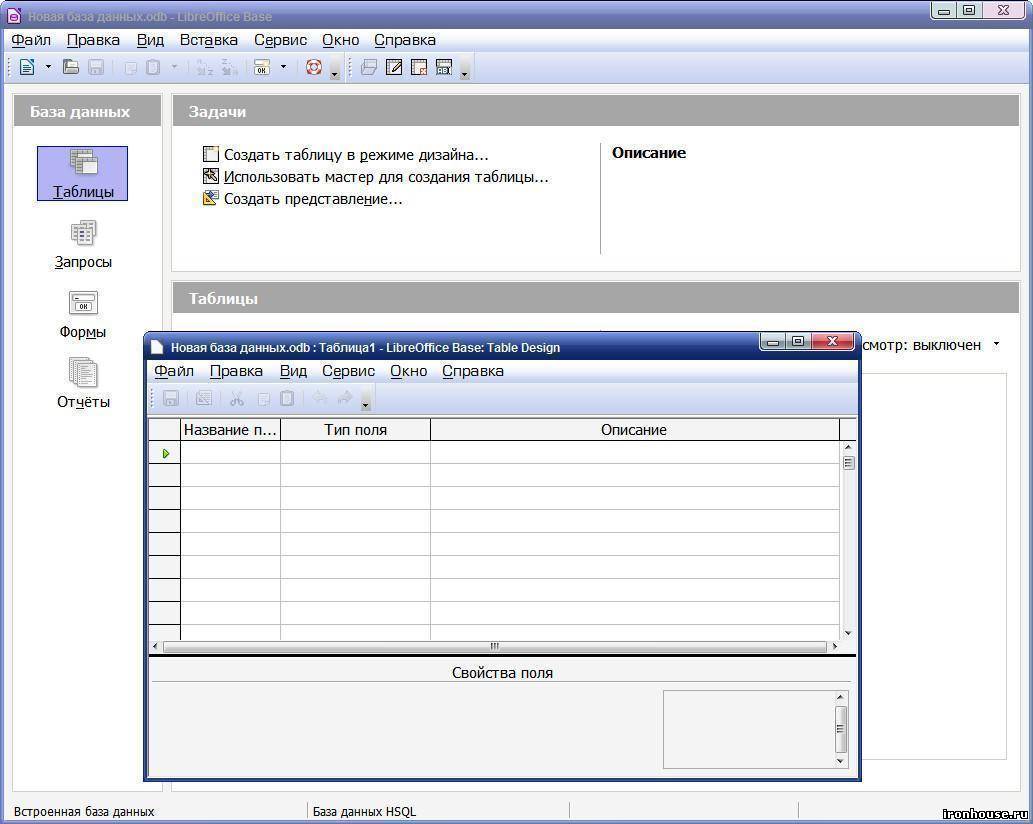This screenshot has height=824, width=1033.
Task: Click the Edit table pencil icon
Action: pyautogui.click(x=394, y=67)
